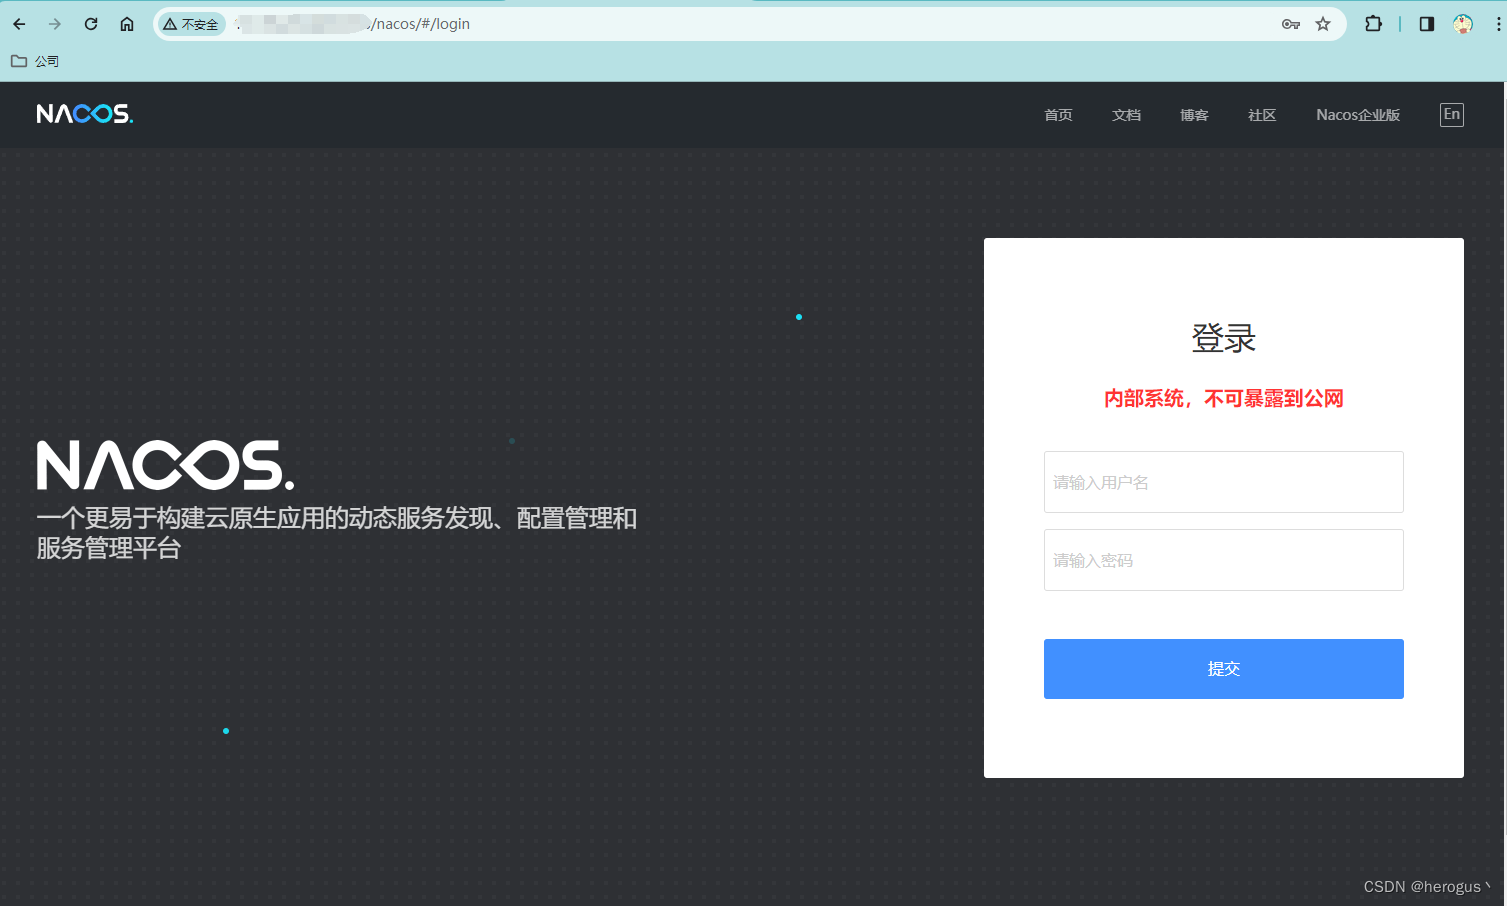Open the browser home page icon
Image resolution: width=1507 pixels, height=906 pixels.
click(x=126, y=23)
